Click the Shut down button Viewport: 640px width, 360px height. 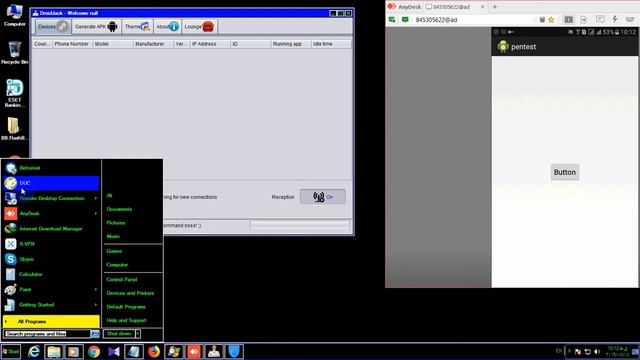click(119, 334)
